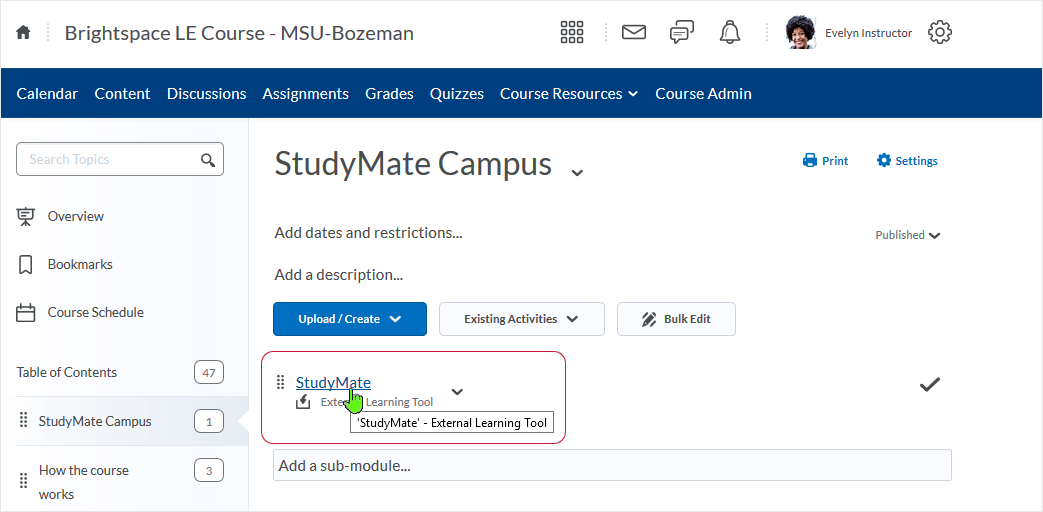This screenshot has width=1043, height=512.
Task: Select Assignments in the navbar
Action: pyautogui.click(x=305, y=94)
